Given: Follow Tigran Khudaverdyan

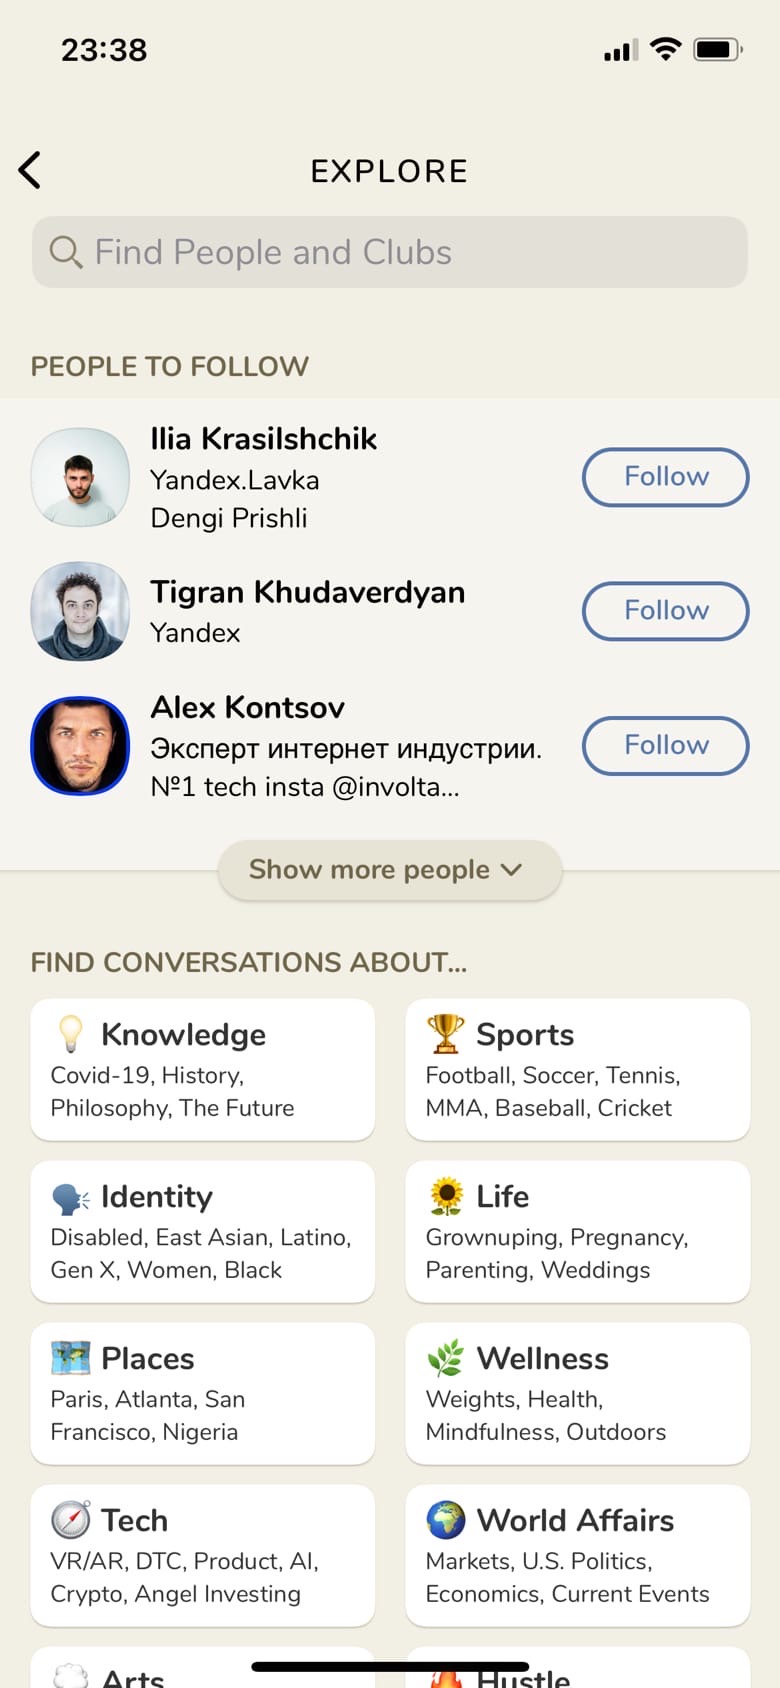Looking at the screenshot, I should [x=665, y=611].
